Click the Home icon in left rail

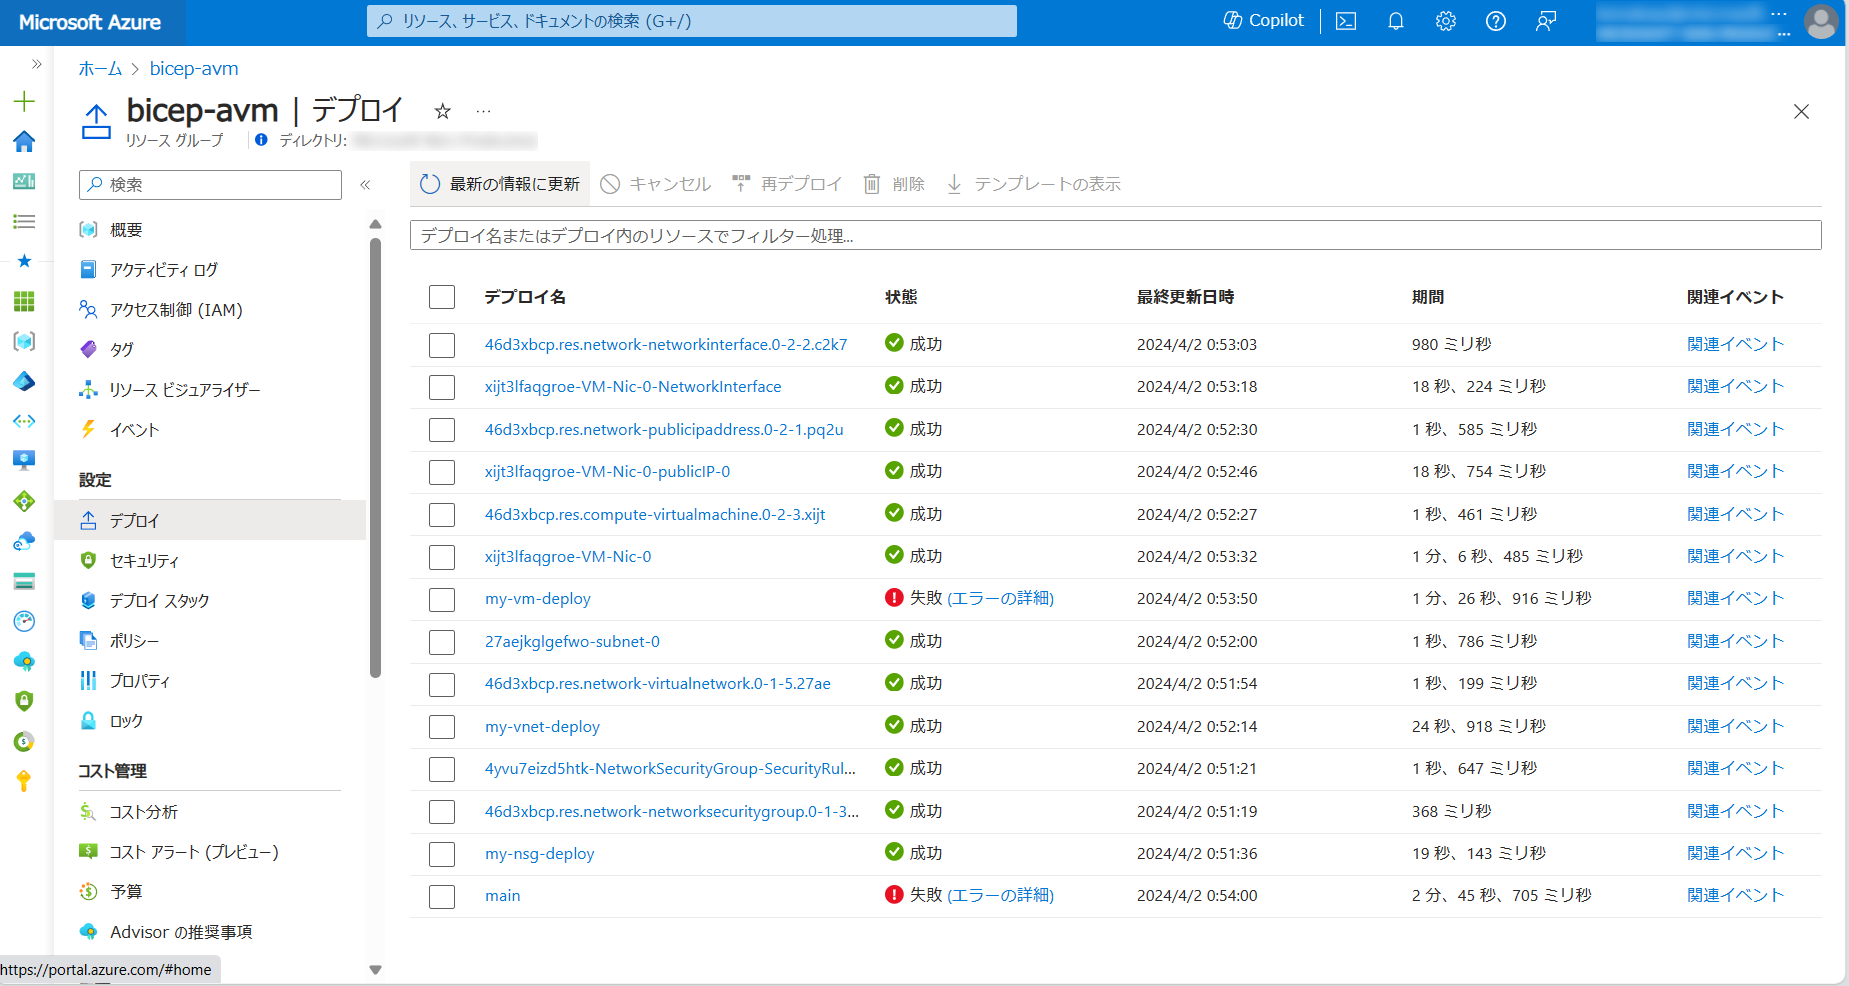[x=24, y=141]
